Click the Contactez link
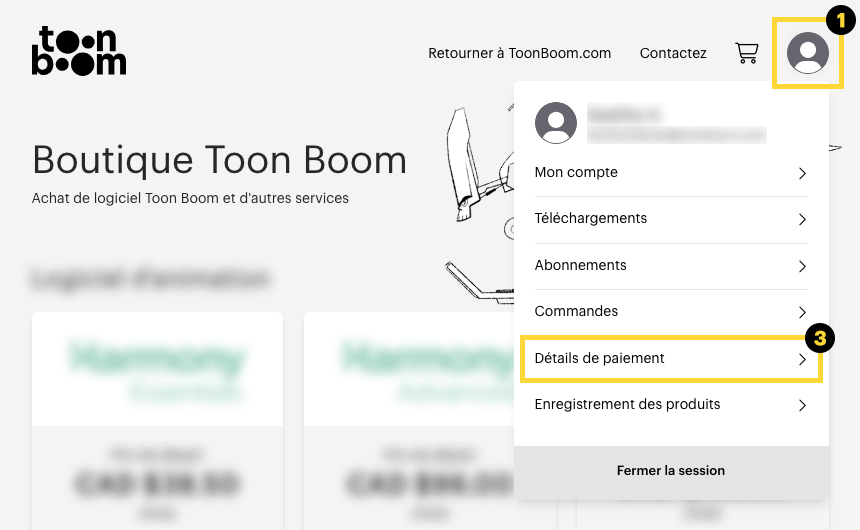The image size is (860, 530). click(x=673, y=53)
